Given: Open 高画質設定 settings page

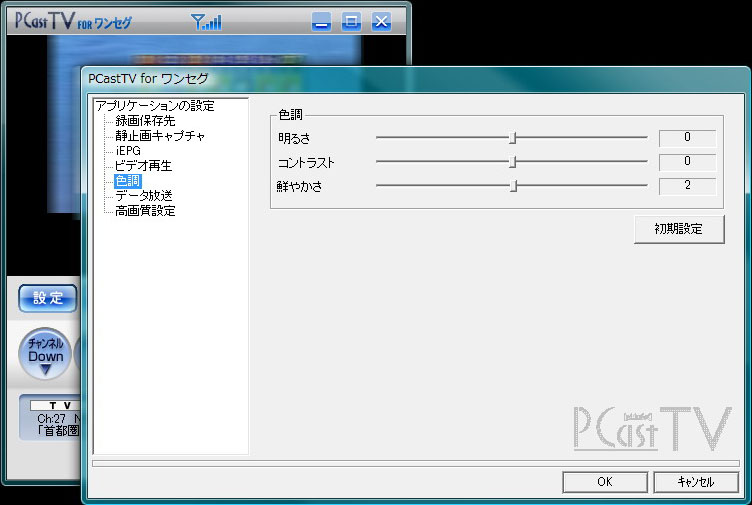Looking at the screenshot, I should click(x=145, y=211).
